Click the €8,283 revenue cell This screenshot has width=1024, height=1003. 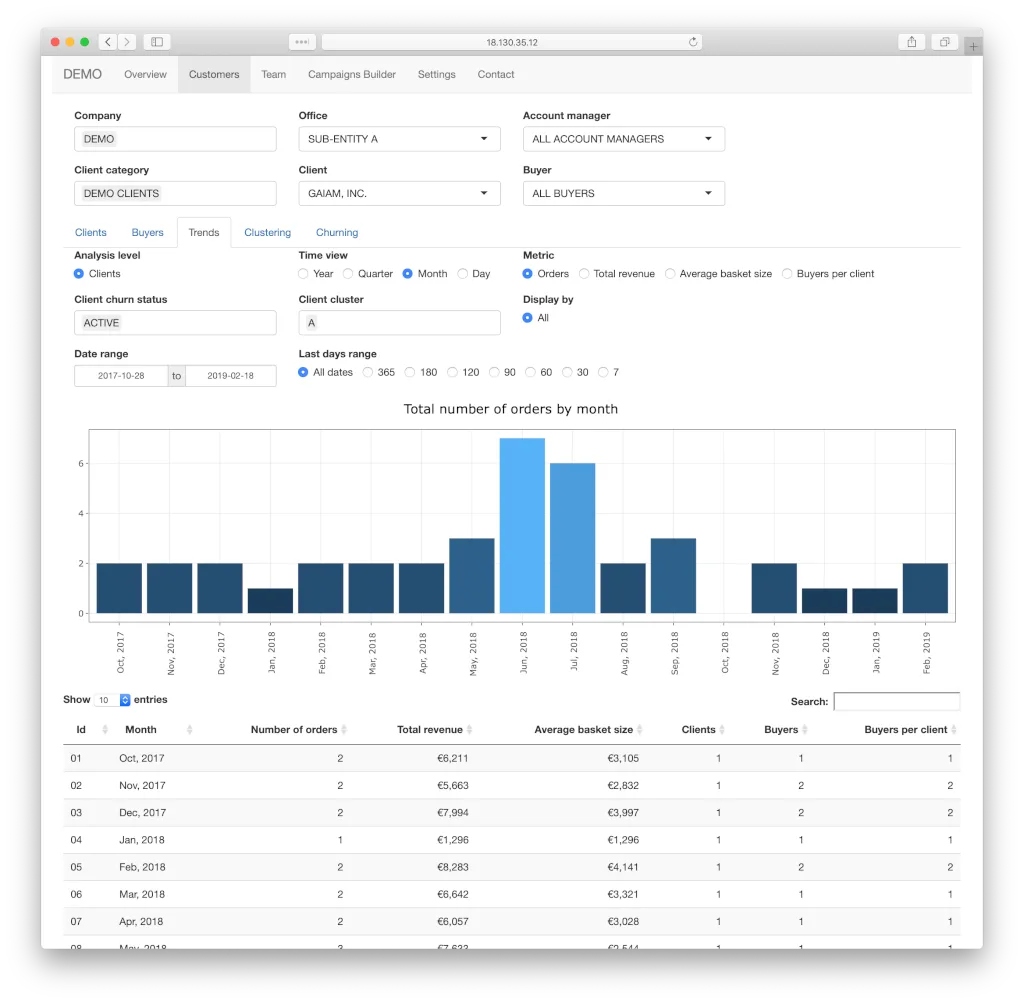[453, 867]
